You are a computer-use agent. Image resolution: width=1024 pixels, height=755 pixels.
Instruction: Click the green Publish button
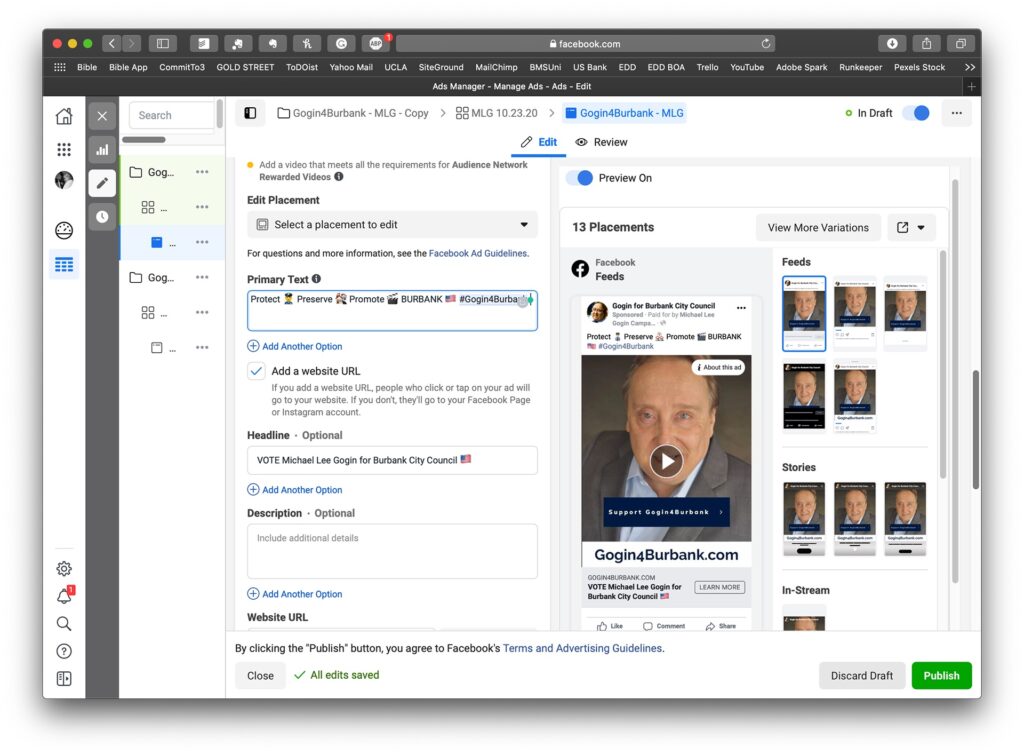pos(941,675)
